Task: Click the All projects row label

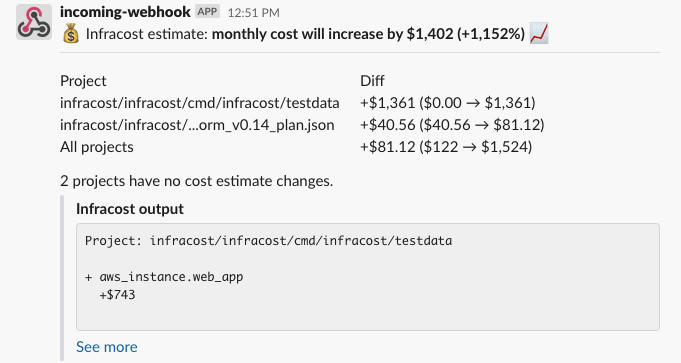Action: point(97,147)
